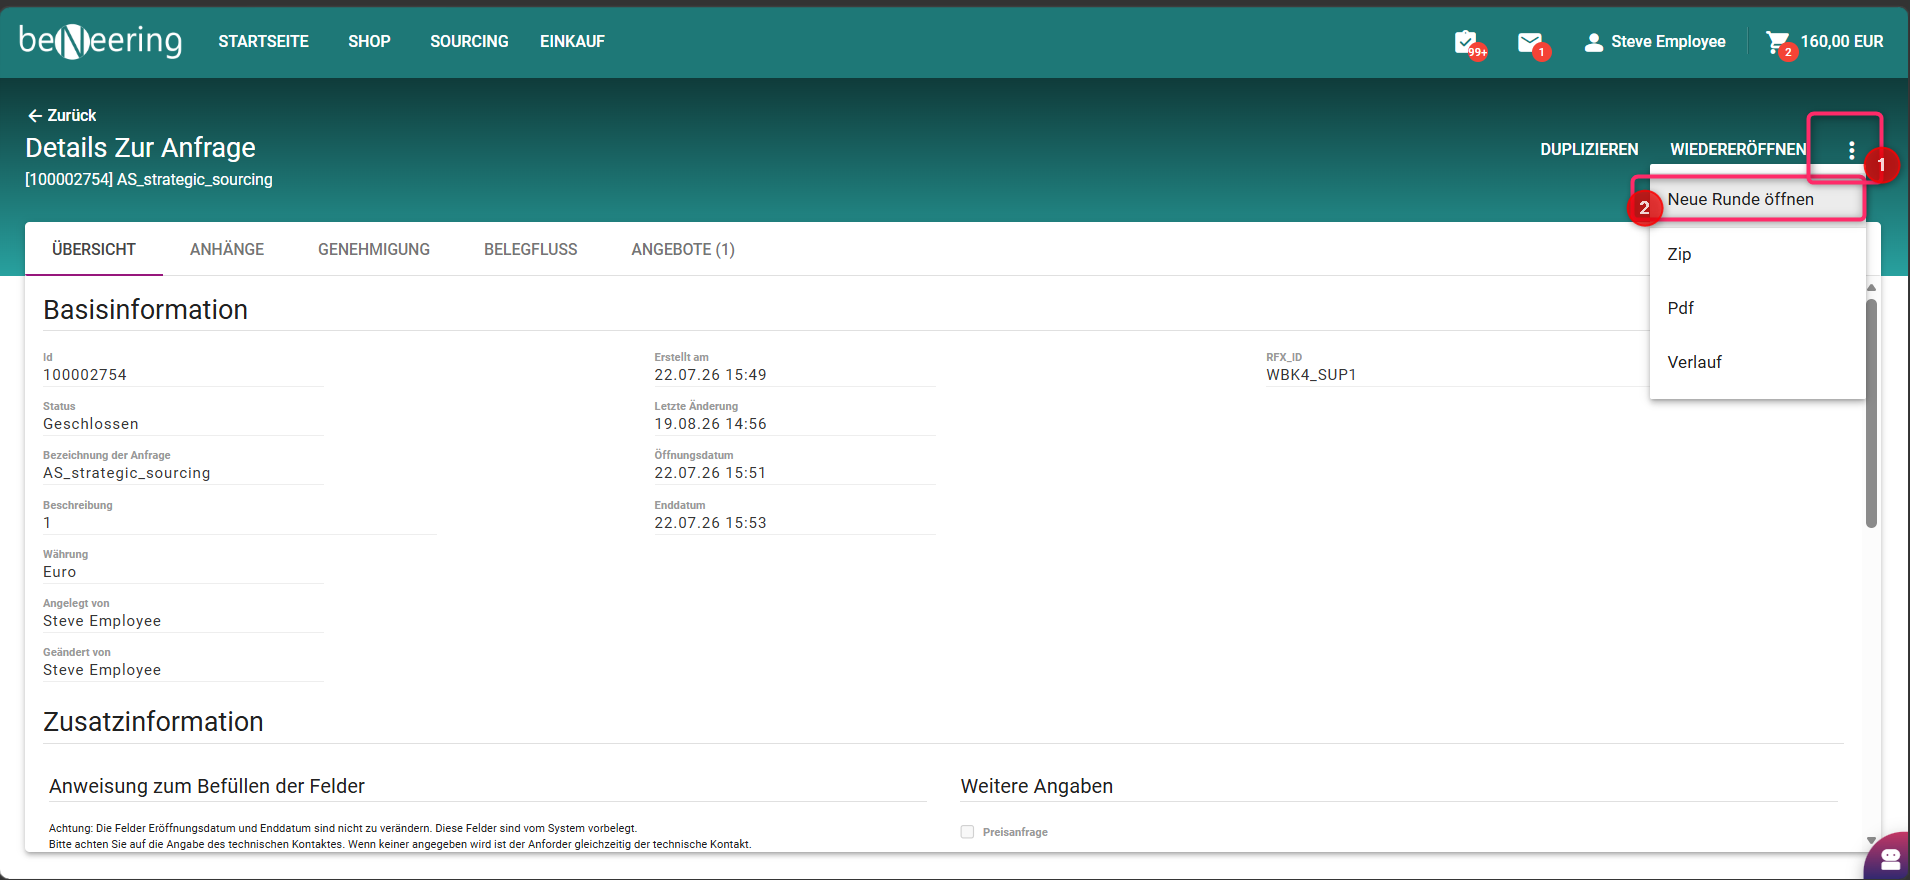The height and width of the screenshot is (880, 1910).
Task: Open the Angebote (1) tab
Action: tap(683, 249)
